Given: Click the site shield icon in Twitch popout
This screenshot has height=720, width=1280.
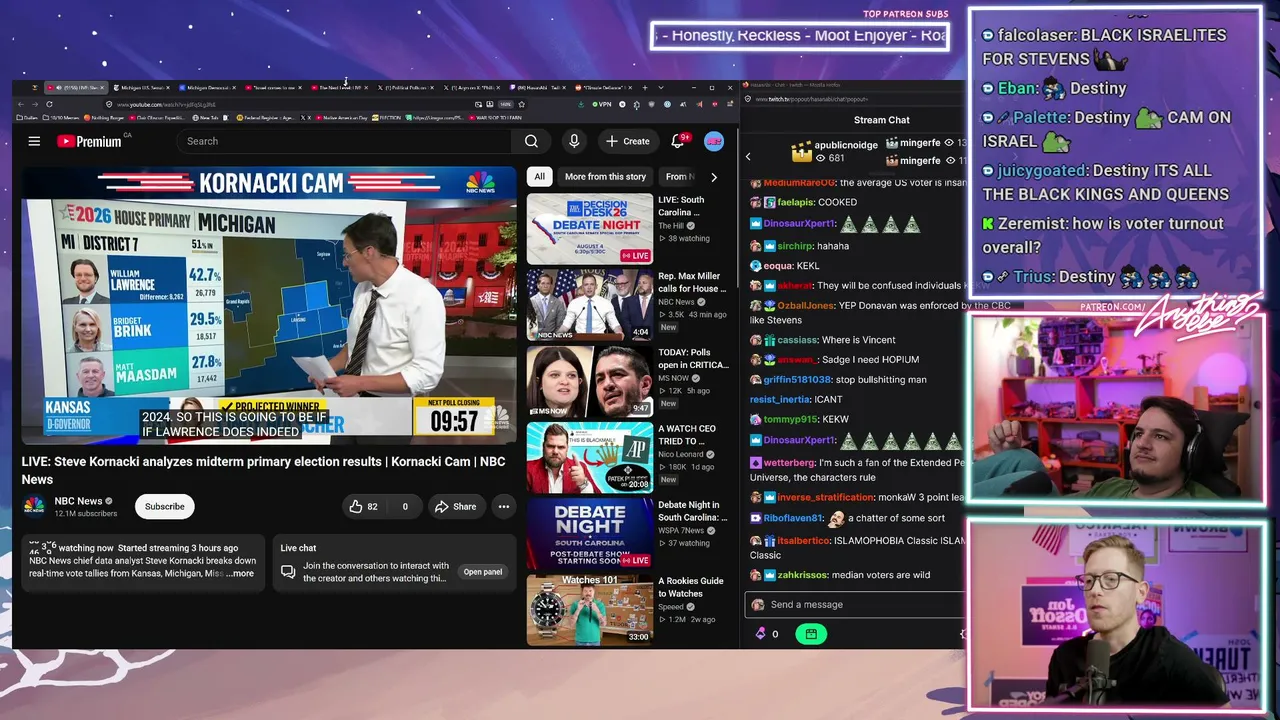Looking at the screenshot, I should [747, 99].
